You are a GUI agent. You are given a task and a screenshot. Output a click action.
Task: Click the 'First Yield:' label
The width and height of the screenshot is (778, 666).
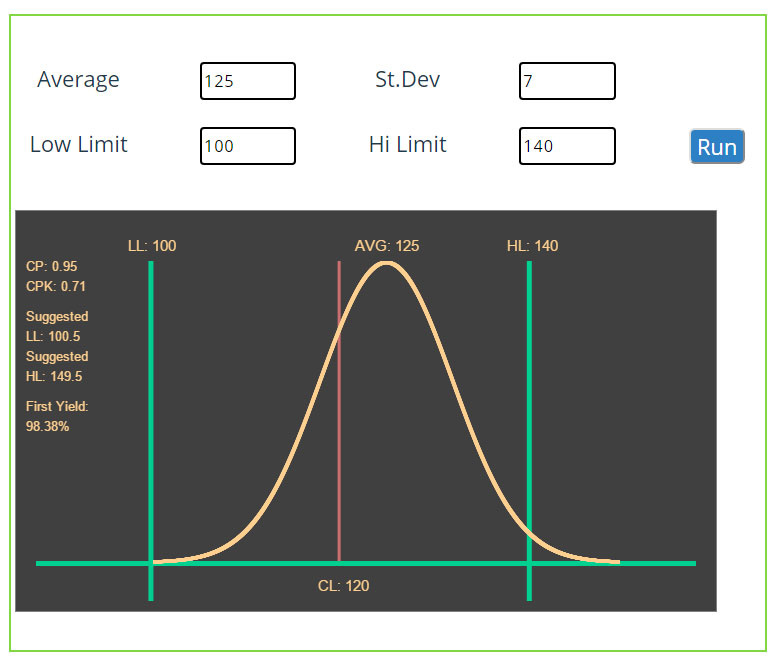pos(57,406)
